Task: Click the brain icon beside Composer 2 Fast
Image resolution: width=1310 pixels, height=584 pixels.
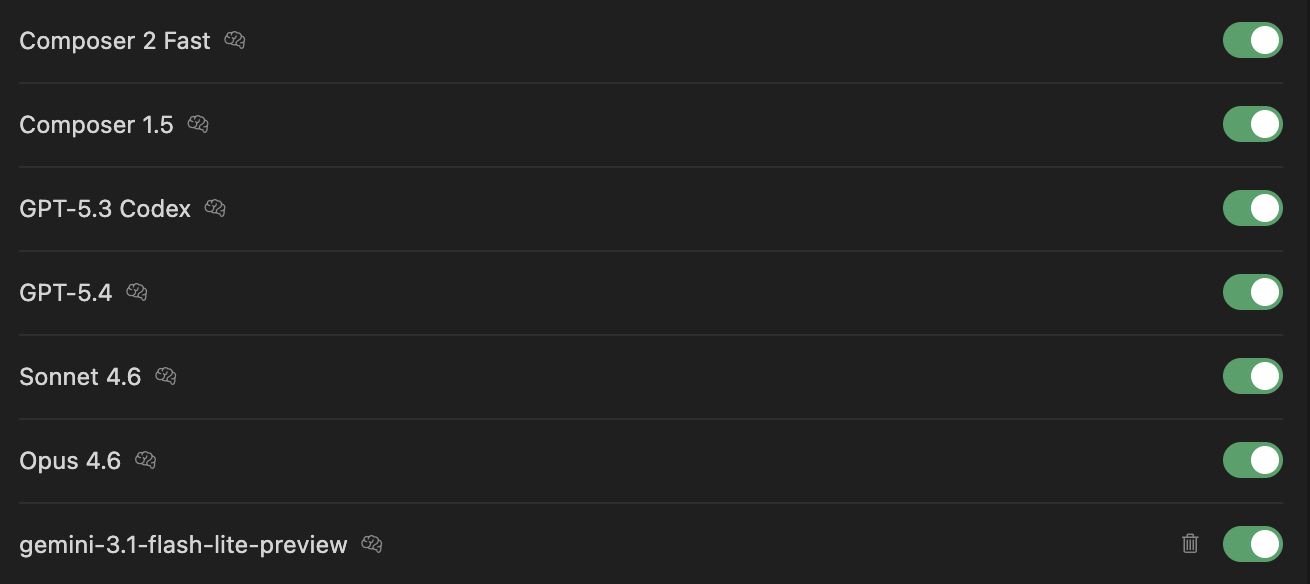Action: pyautogui.click(x=235, y=41)
